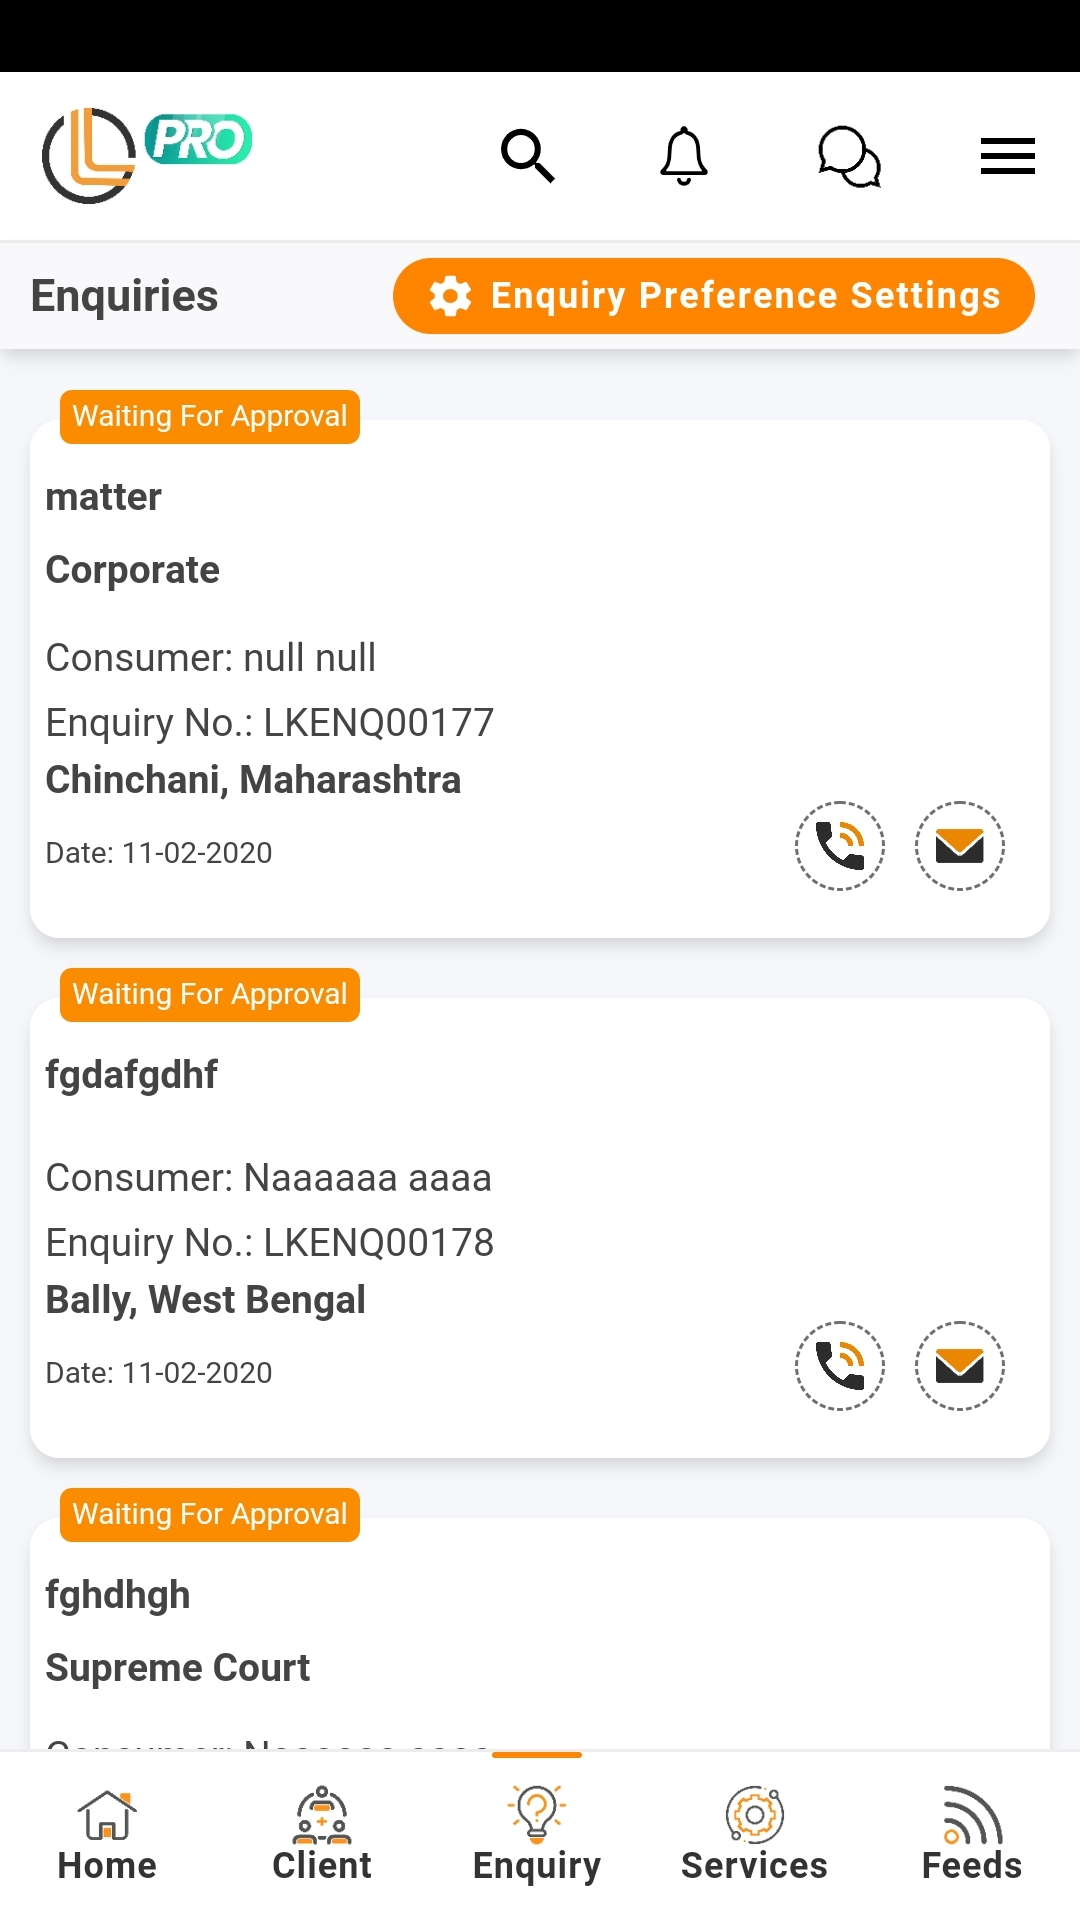Call consumer for enquiry LKENQ00177
1080x1920 pixels.
(840, 846)
